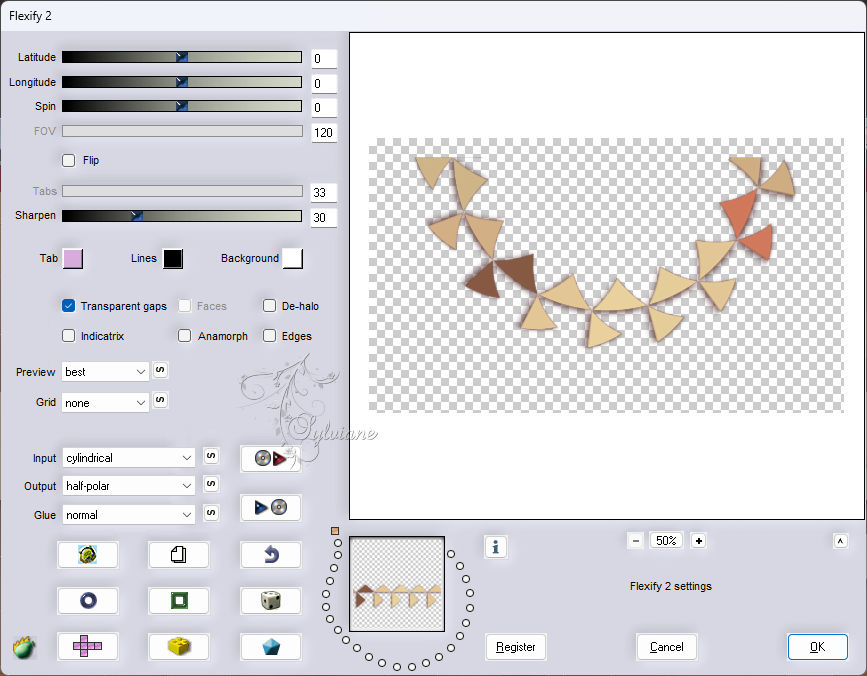
Task: Open the Preview dropdown showing best
Action: pyautogui.click(x=106, y=372)
